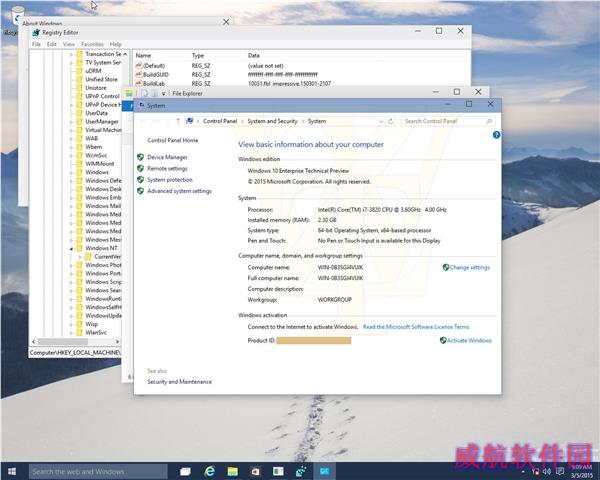Select the WAB registry key
The image size is (600, 480).
(91, 139)
